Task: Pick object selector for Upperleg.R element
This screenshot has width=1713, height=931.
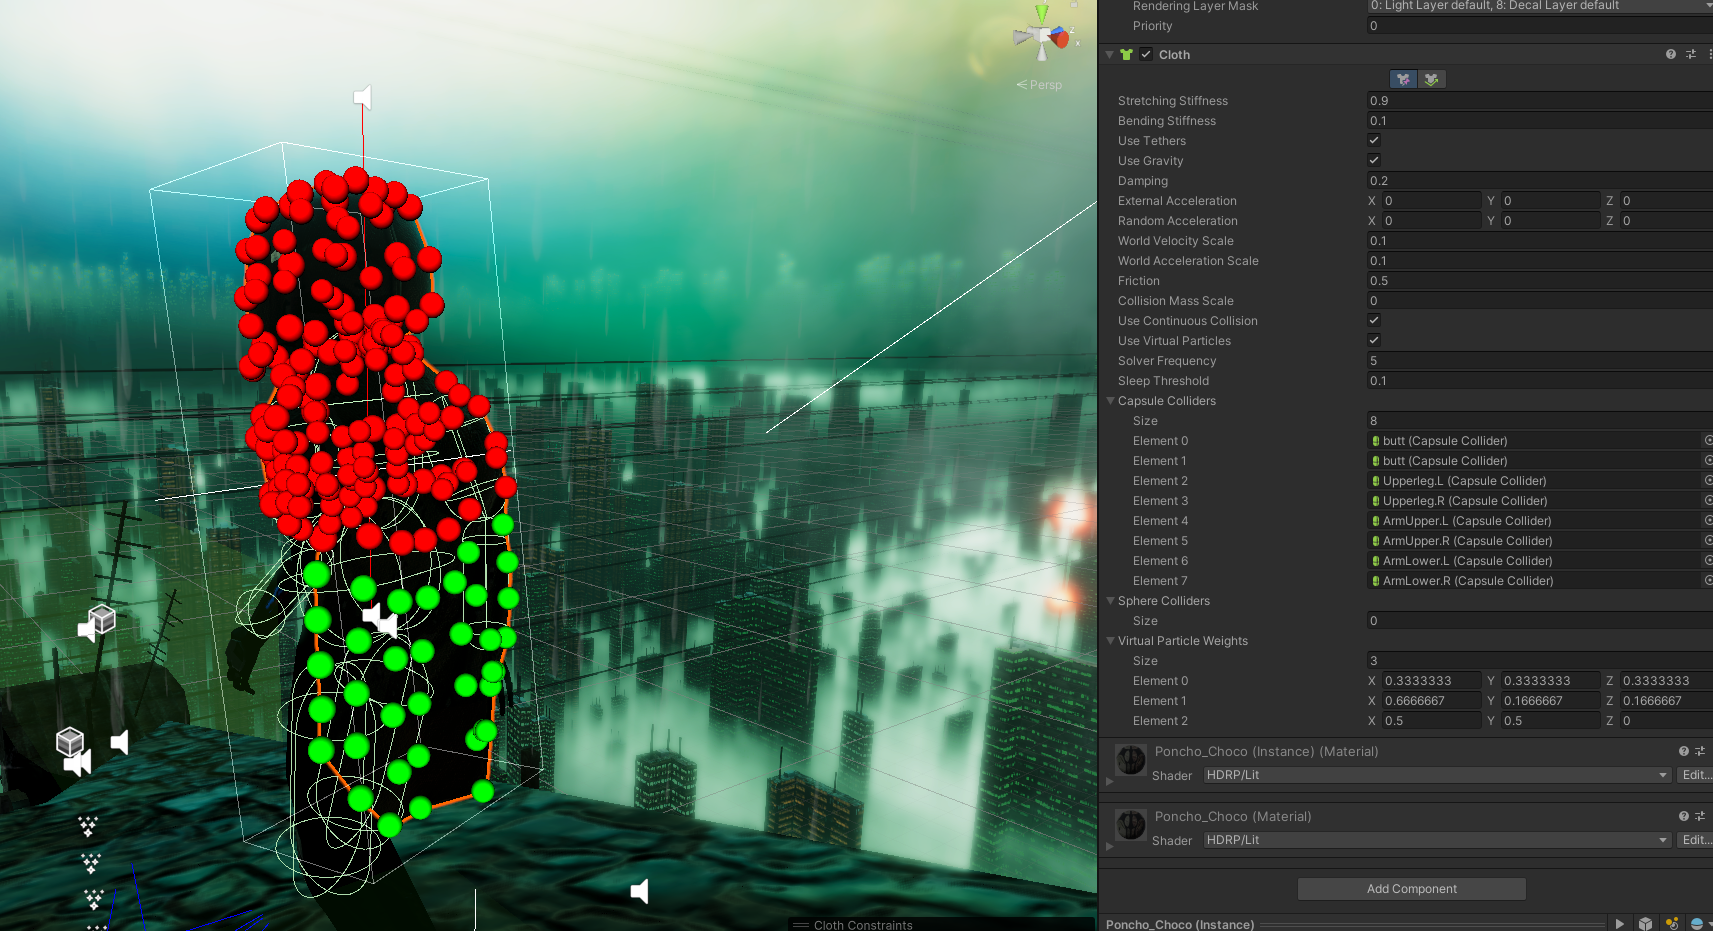Action: click(x=1708, y=500)
